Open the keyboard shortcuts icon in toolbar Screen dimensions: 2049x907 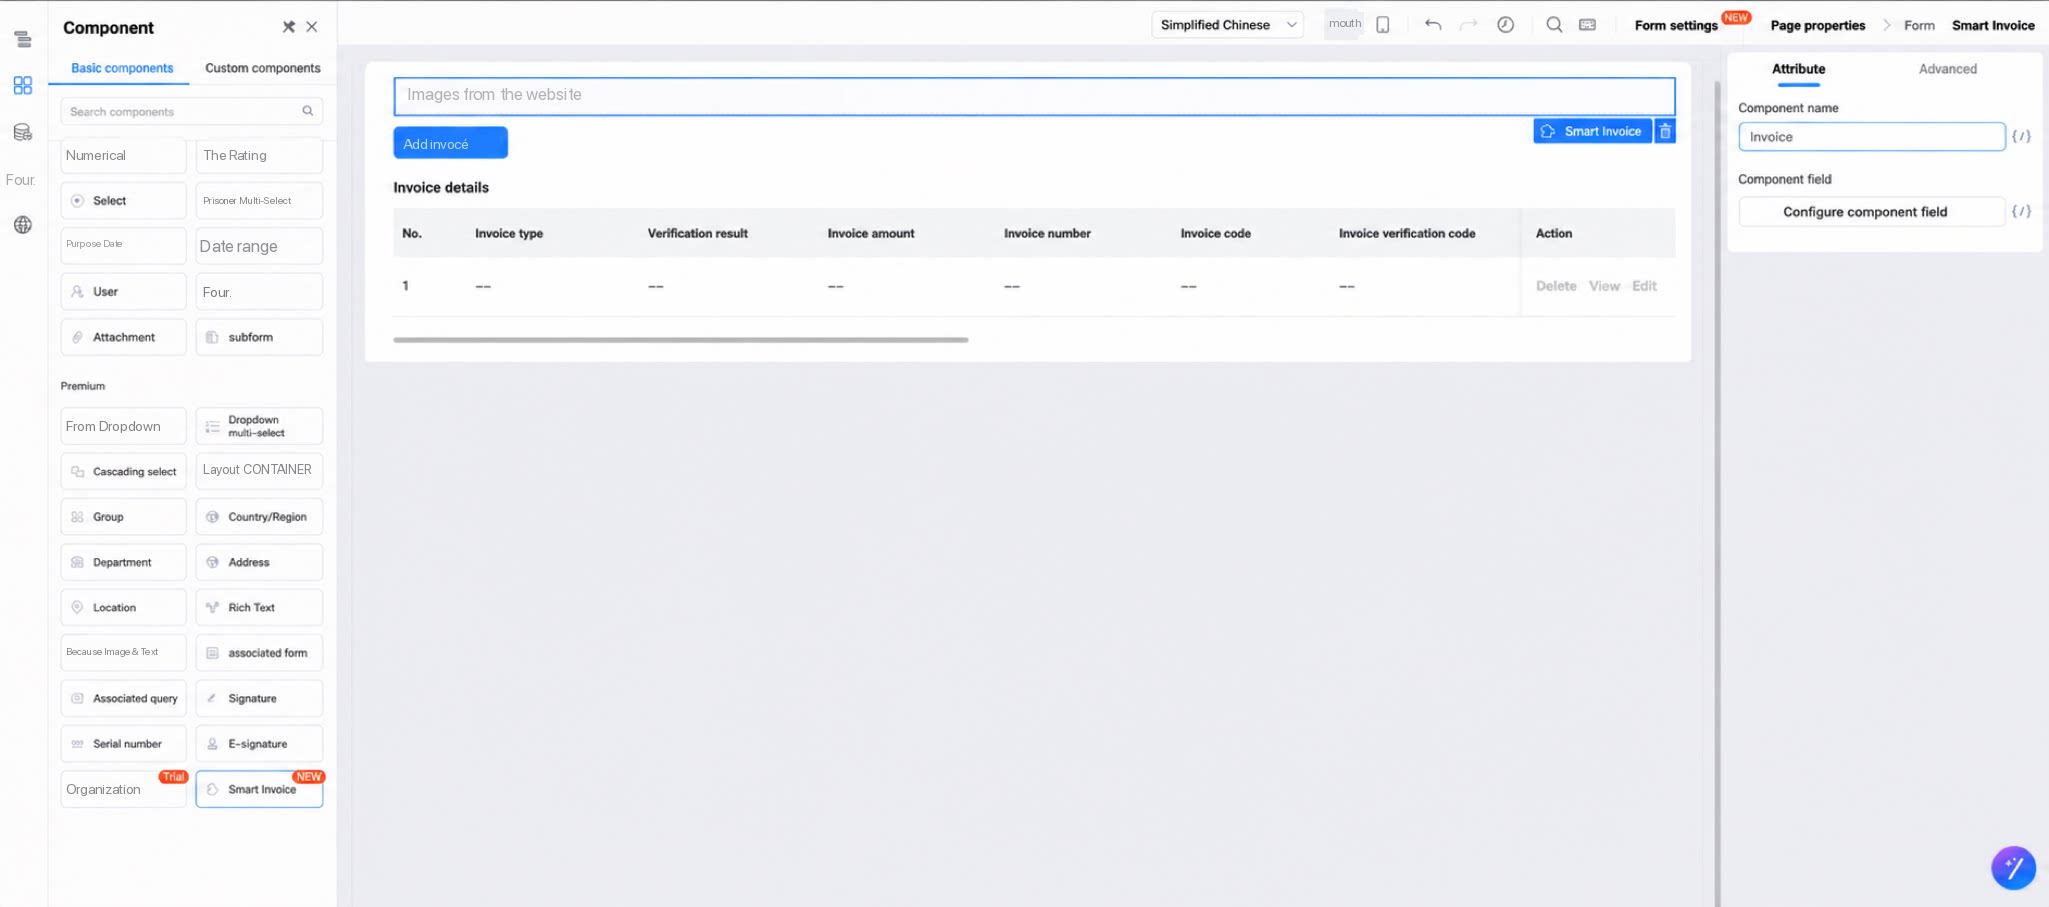pos(1587,25)
